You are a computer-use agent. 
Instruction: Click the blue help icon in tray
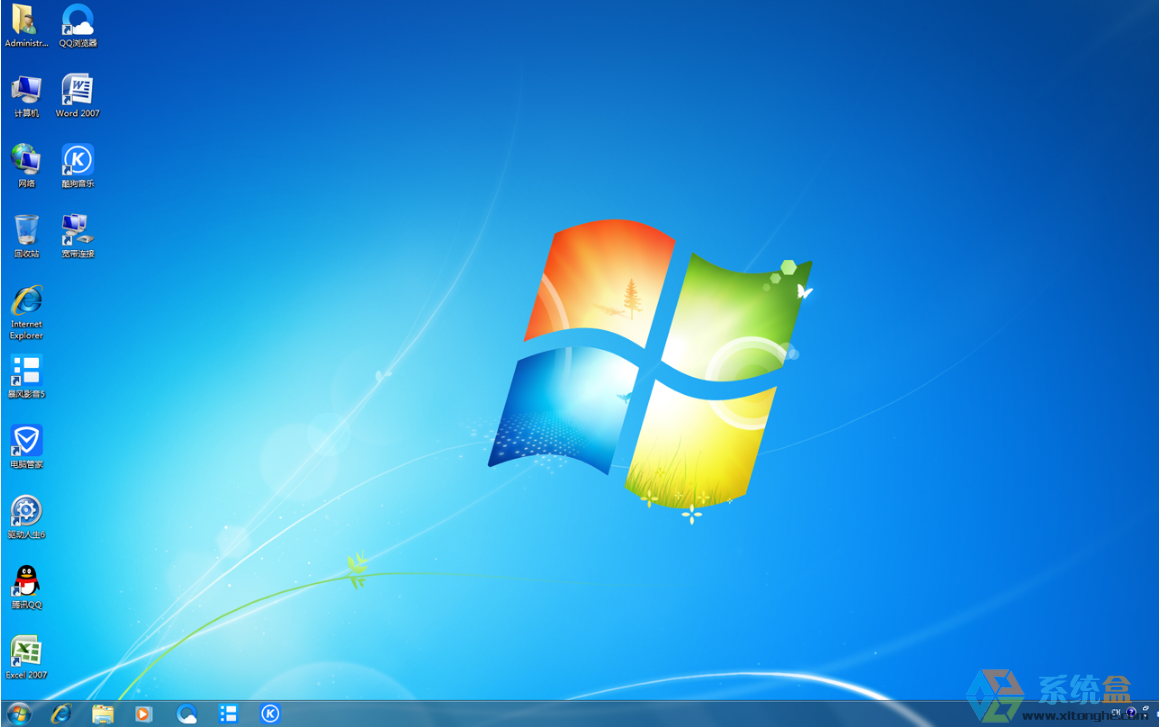pyautogui.click(x=1132, y=713)
